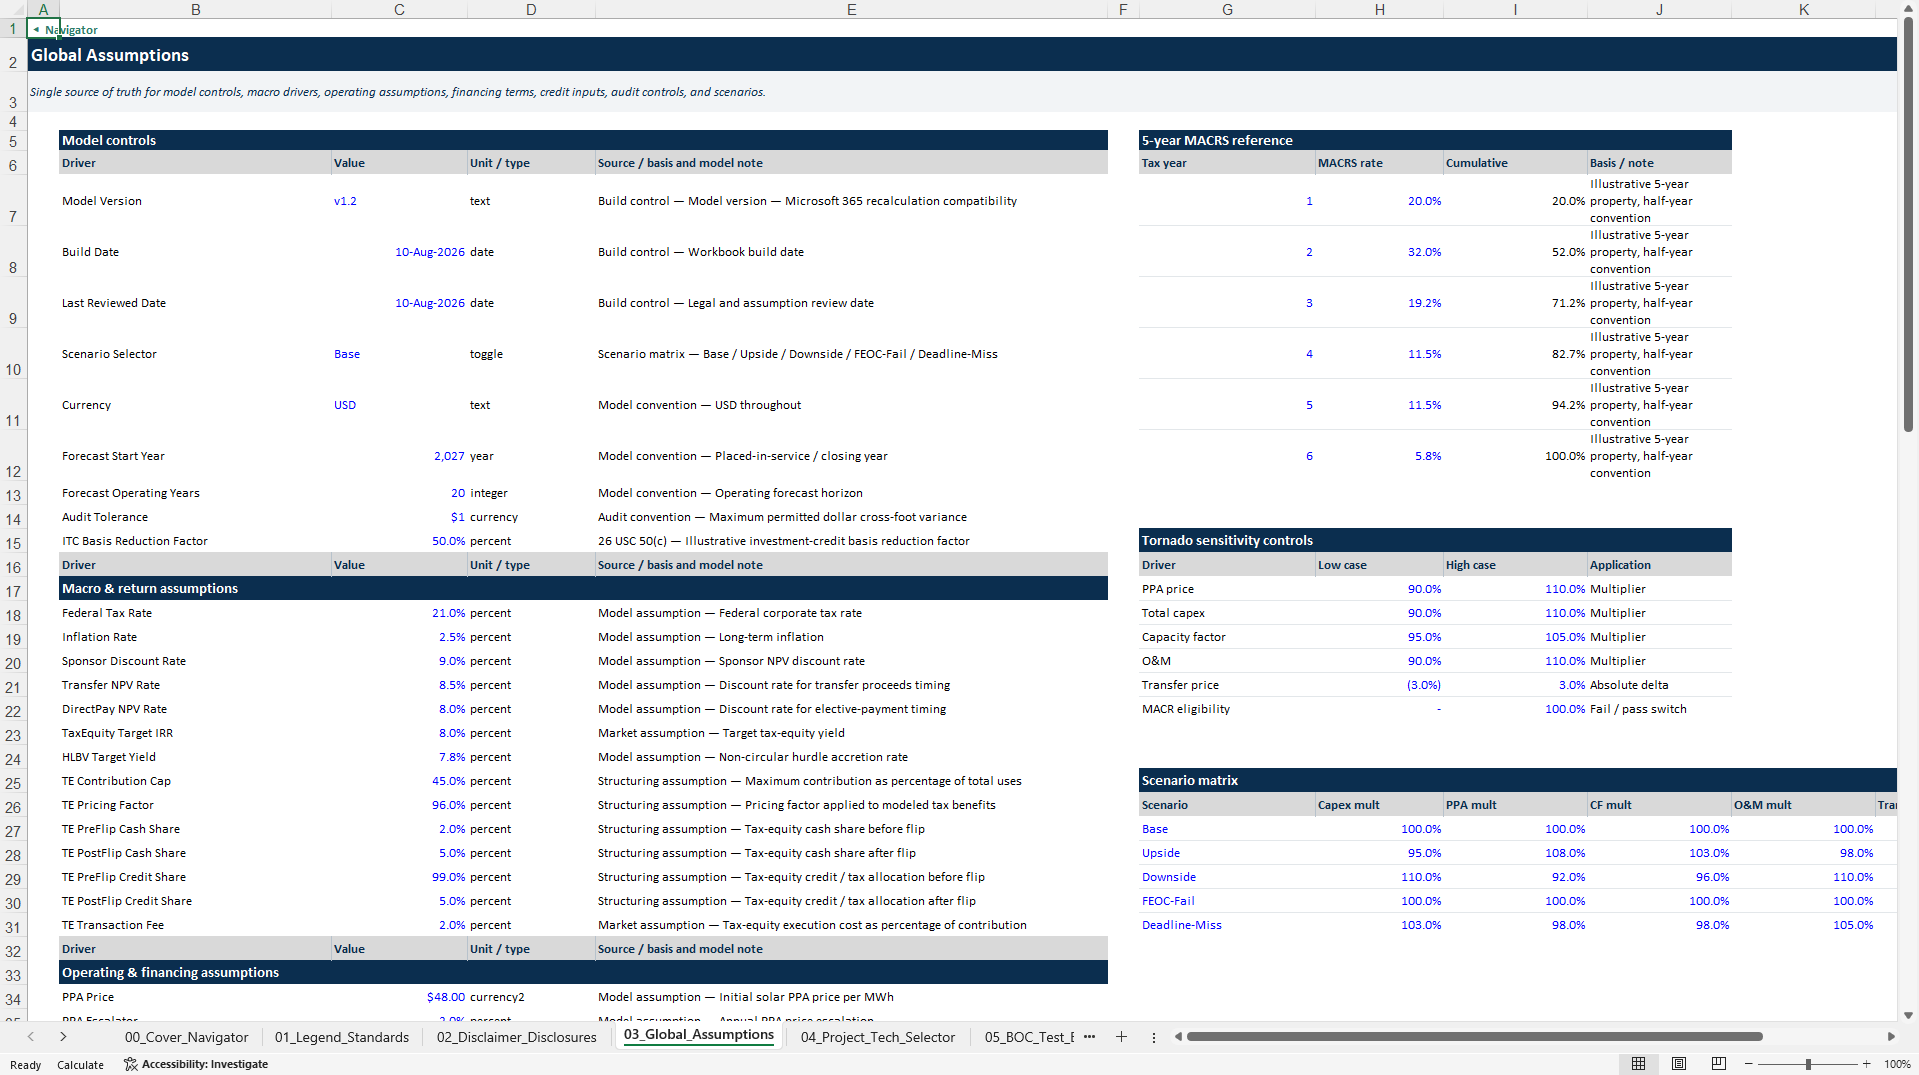
Task: Open the 02_Disclaimer_Disclosures sheet tab
Action: [516, 1037]
